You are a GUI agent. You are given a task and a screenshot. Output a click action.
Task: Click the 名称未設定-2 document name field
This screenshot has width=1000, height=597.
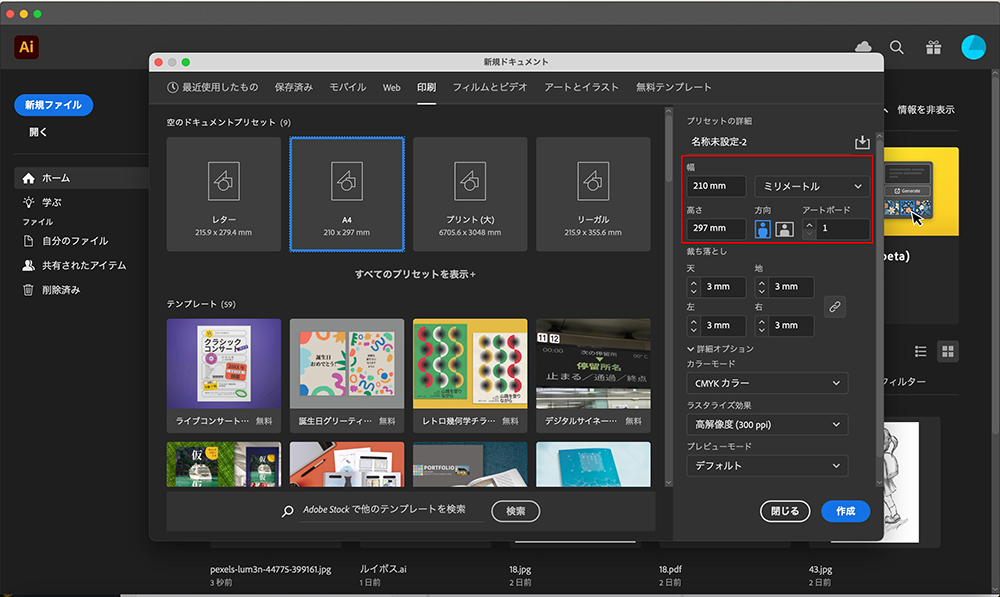click(768, 142)
